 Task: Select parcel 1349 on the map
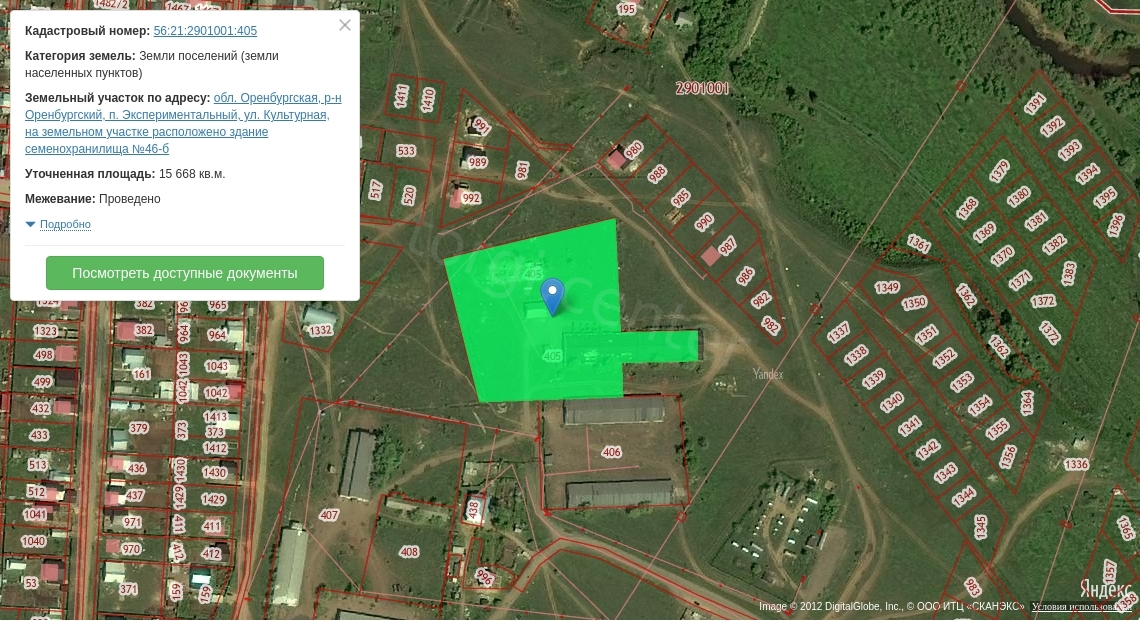[x=887, y=287]
